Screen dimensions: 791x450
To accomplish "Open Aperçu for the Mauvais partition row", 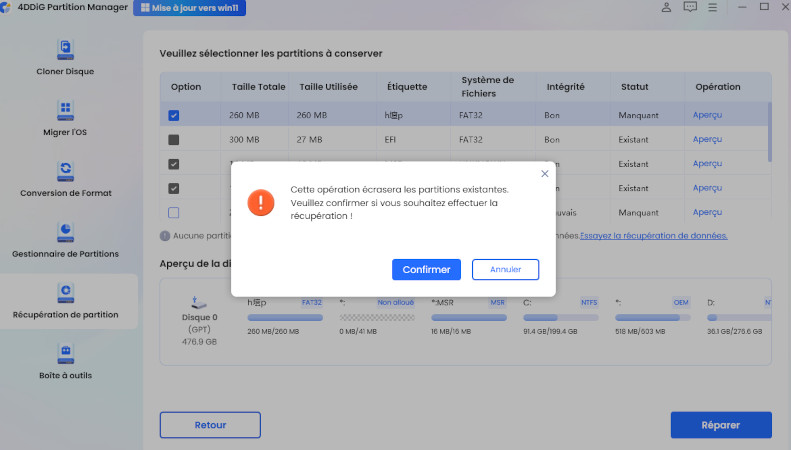I will tap(707, 212).
